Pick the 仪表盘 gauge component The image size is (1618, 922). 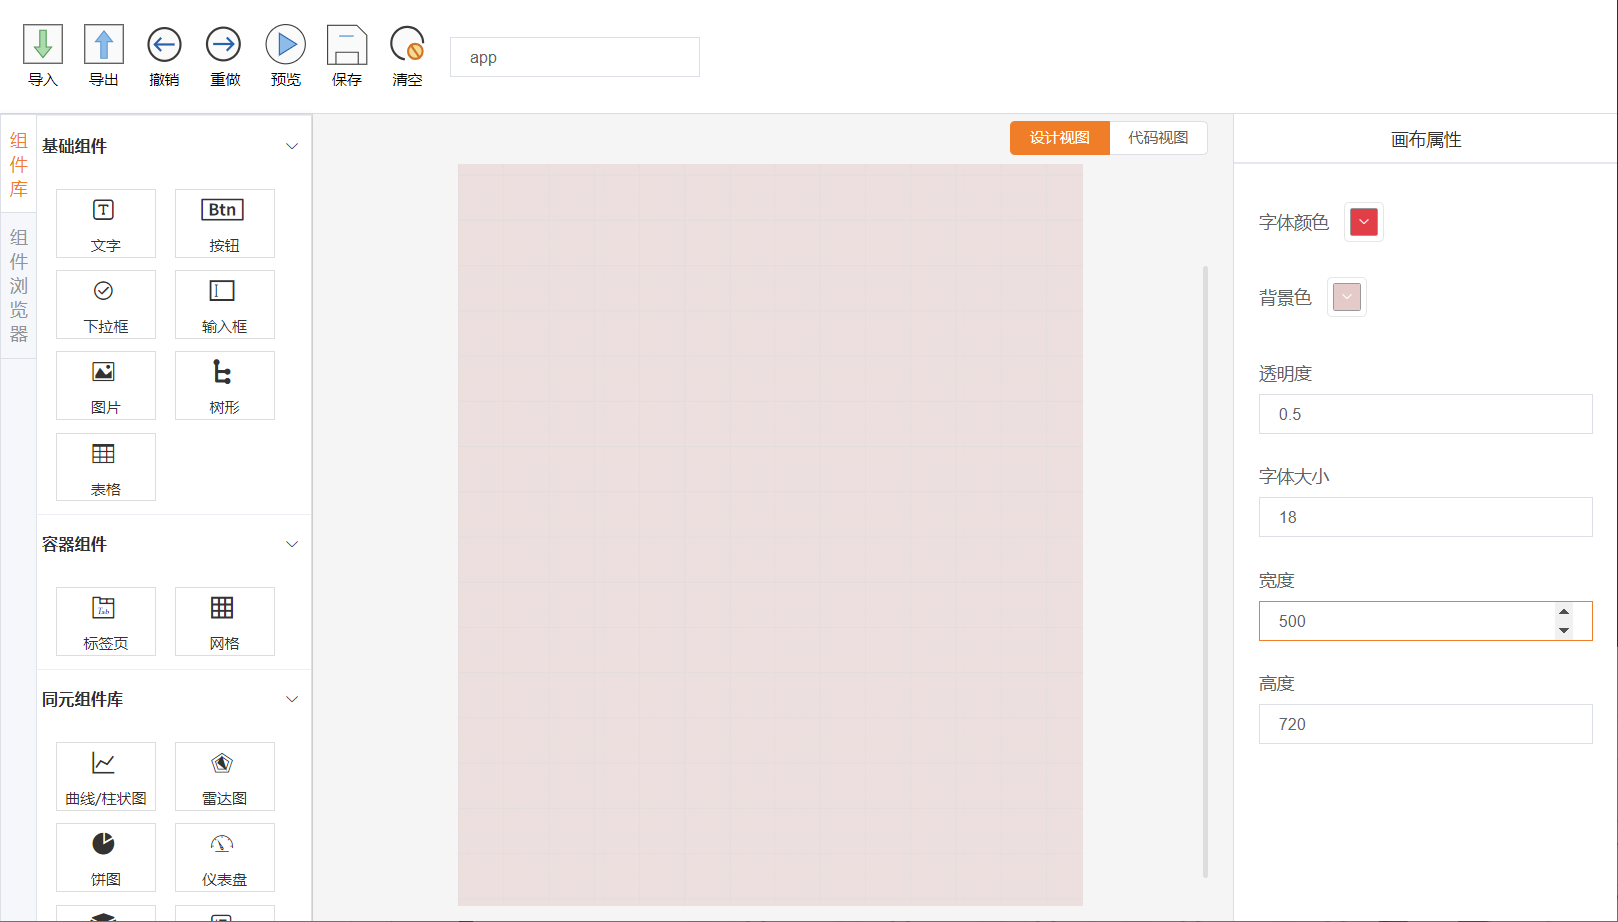pos(225,857)
